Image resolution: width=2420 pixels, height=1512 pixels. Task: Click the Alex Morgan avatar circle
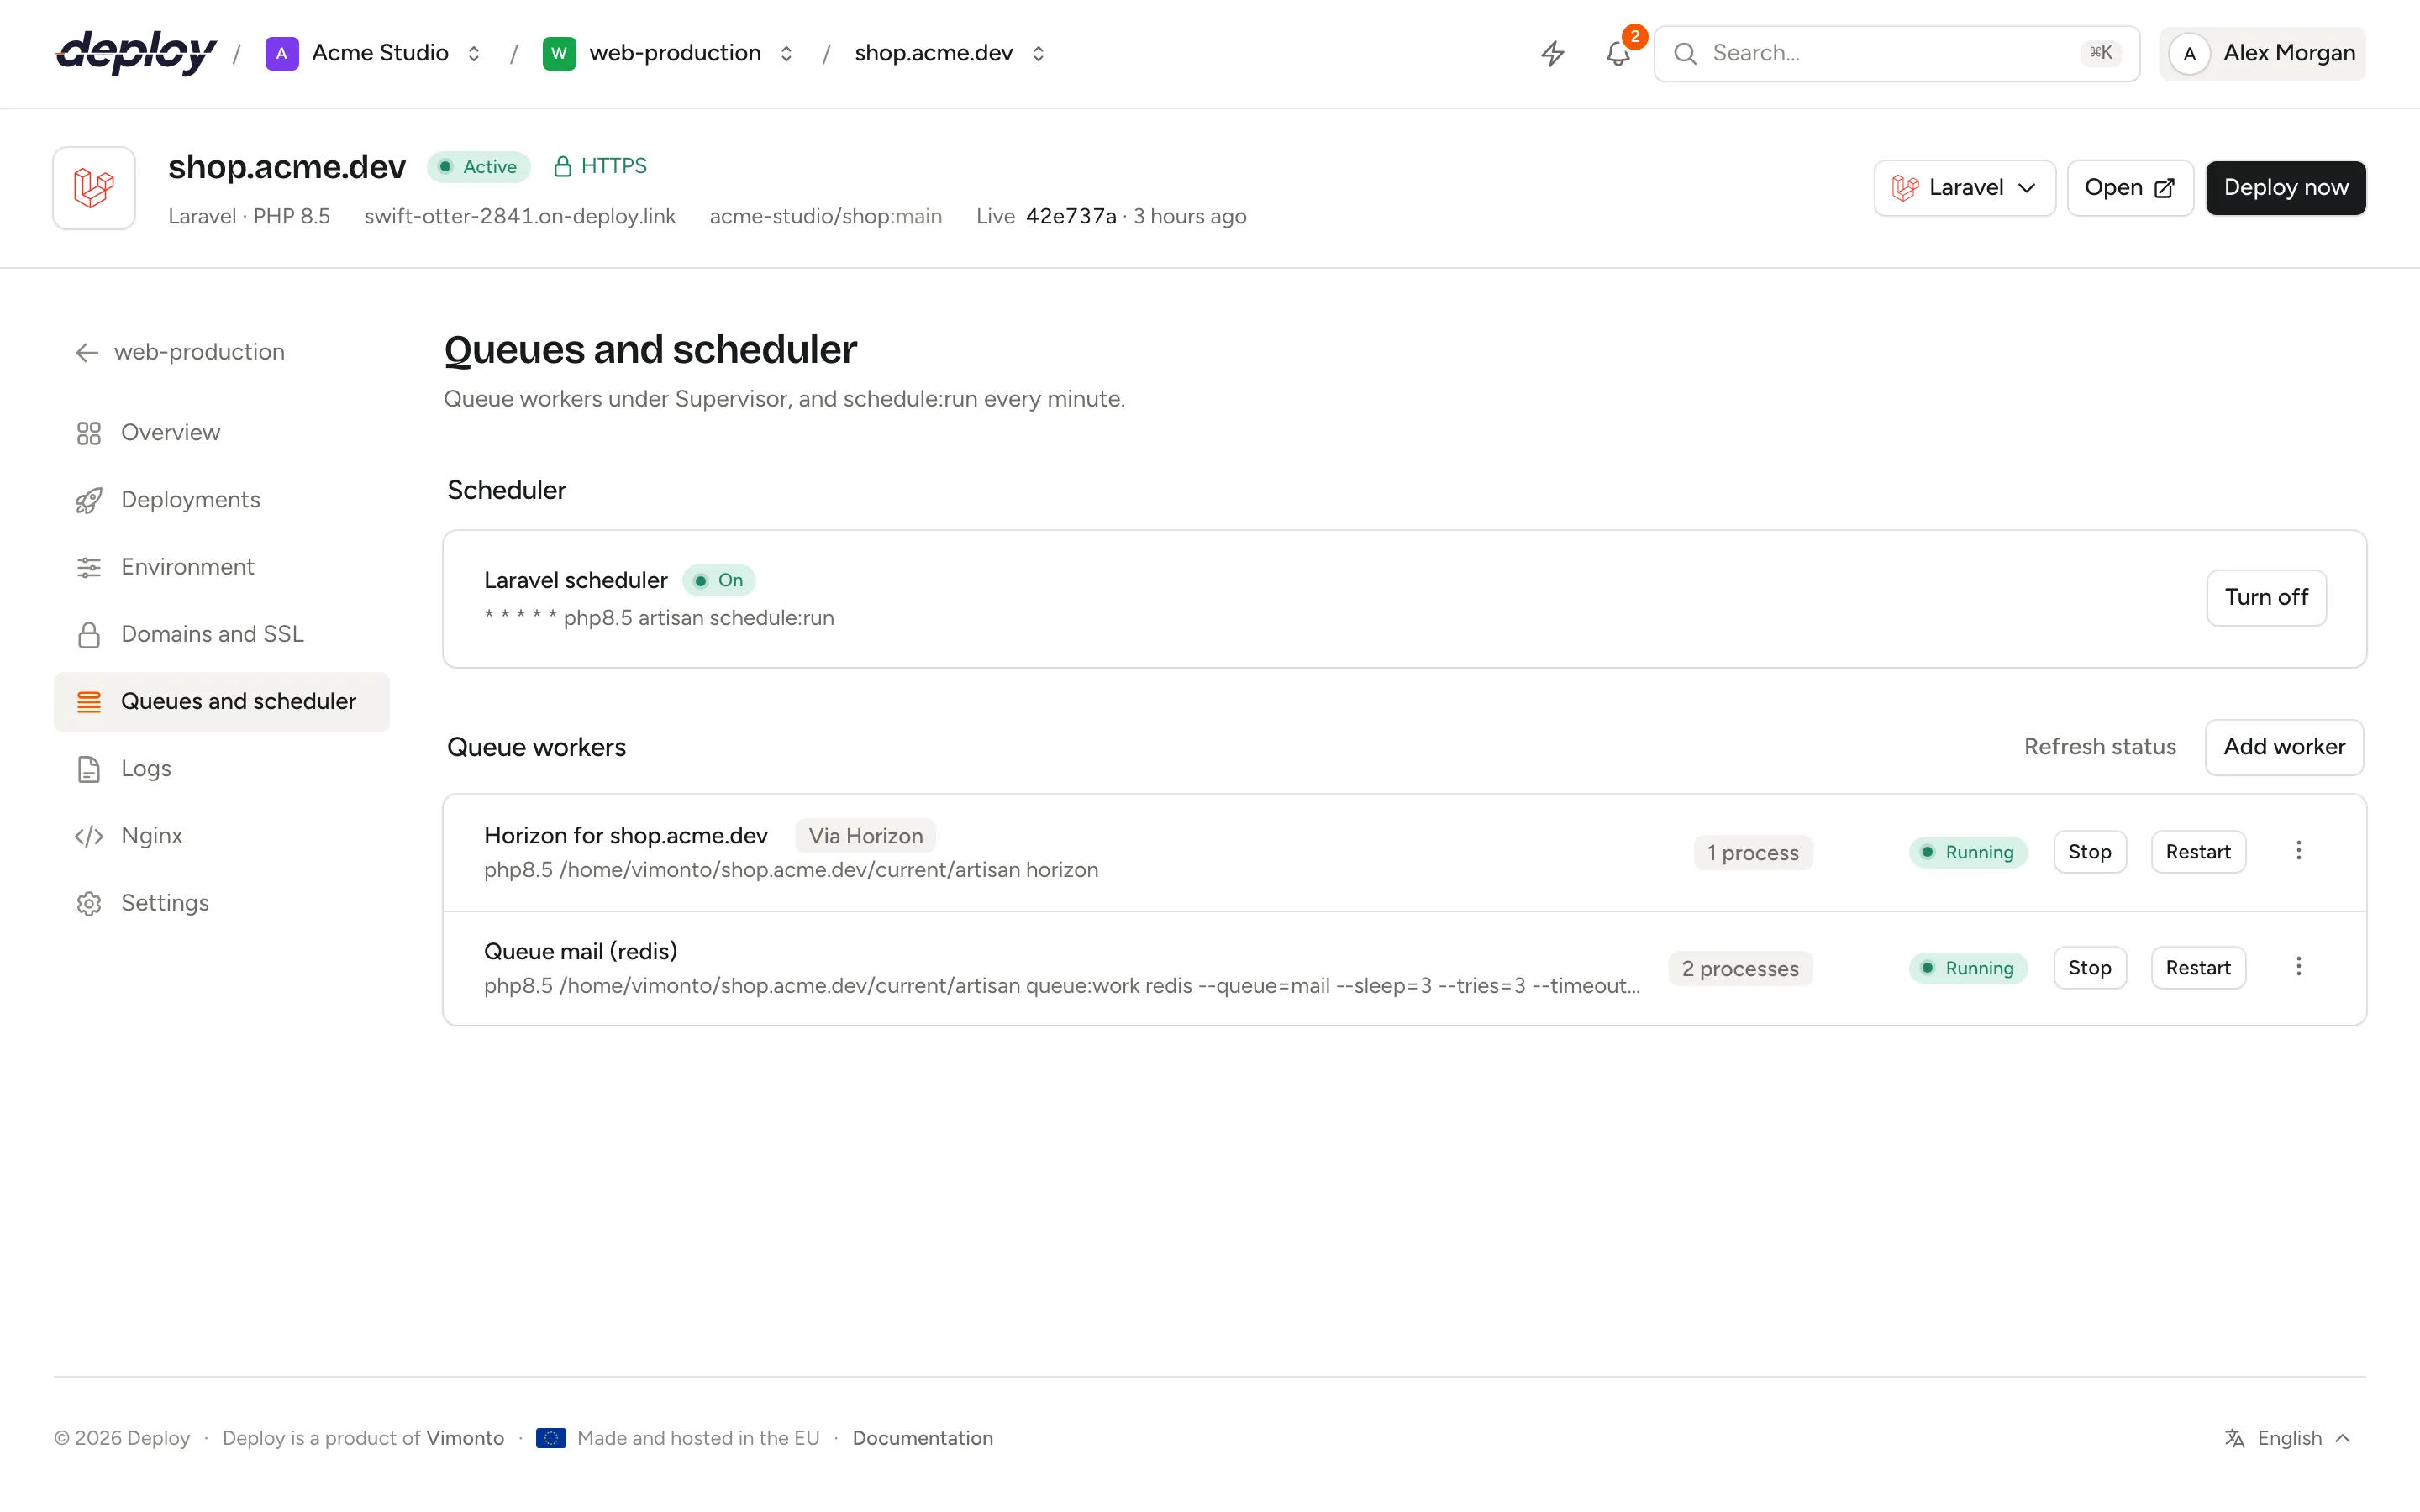2189,54
